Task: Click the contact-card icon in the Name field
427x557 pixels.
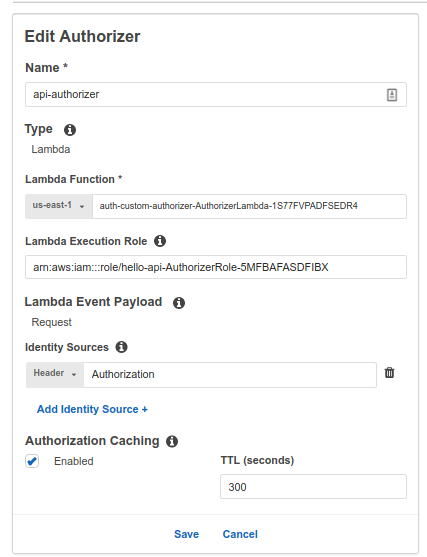Action: [392, 95]
